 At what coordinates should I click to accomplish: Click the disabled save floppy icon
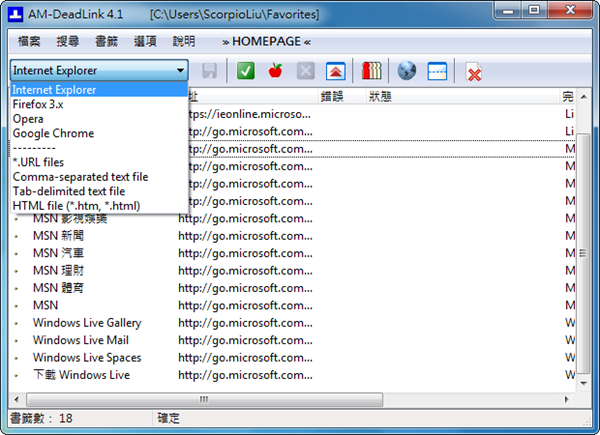209,71
